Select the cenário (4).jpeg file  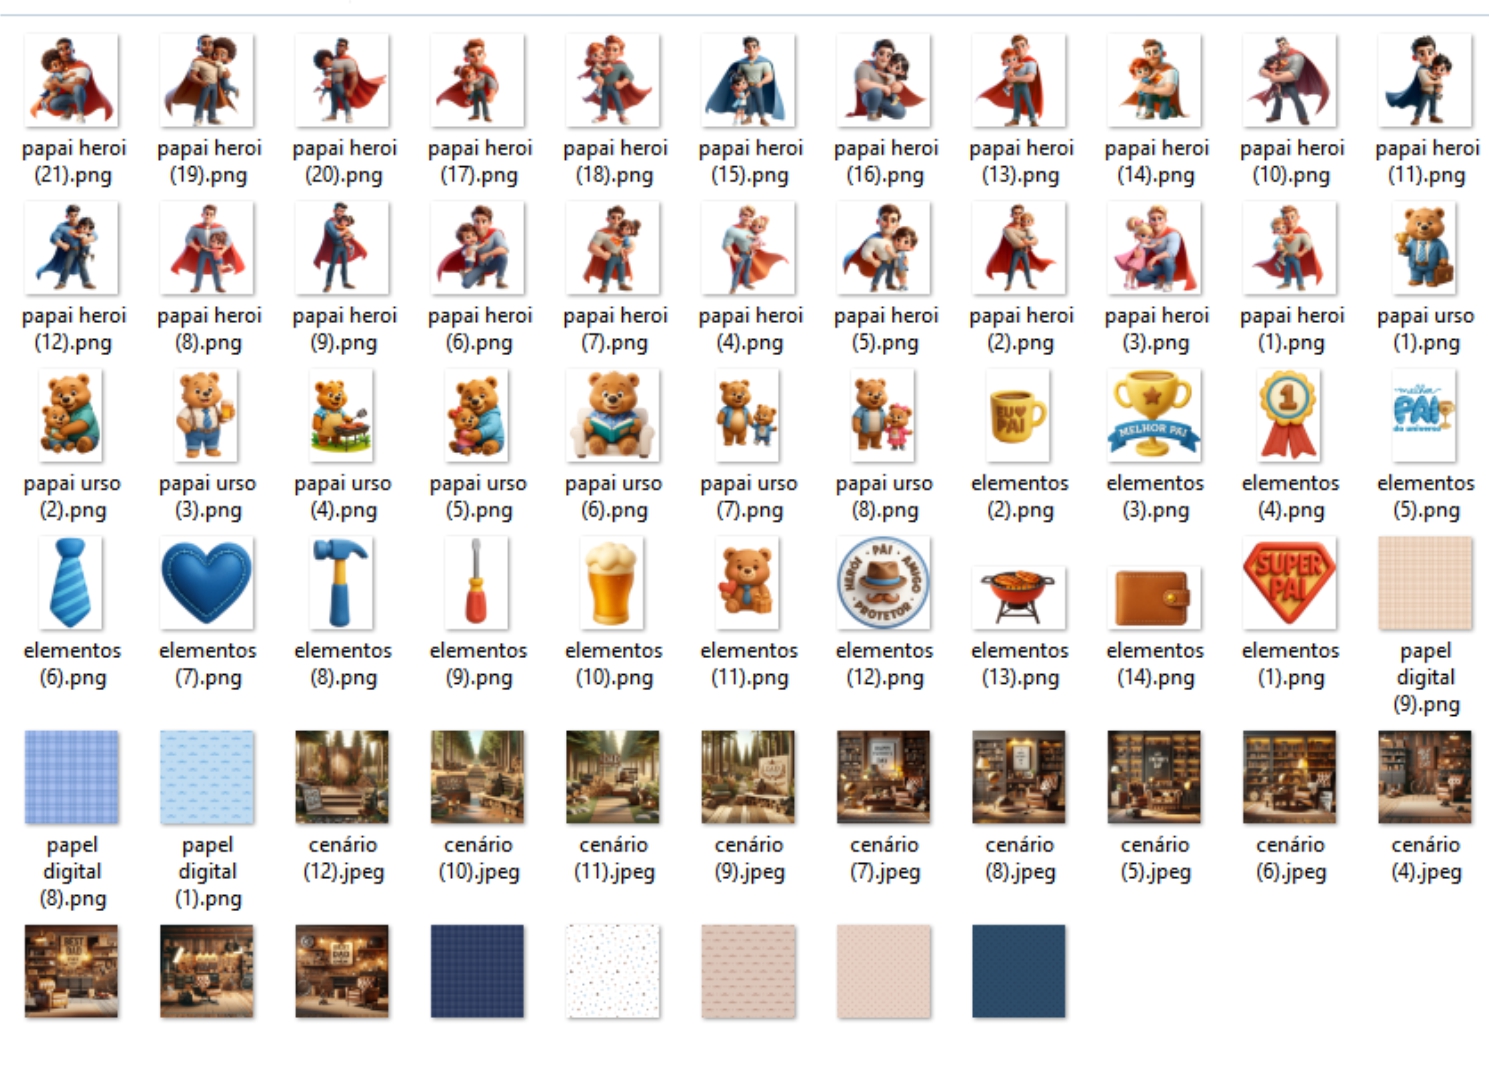(1425, 777)
